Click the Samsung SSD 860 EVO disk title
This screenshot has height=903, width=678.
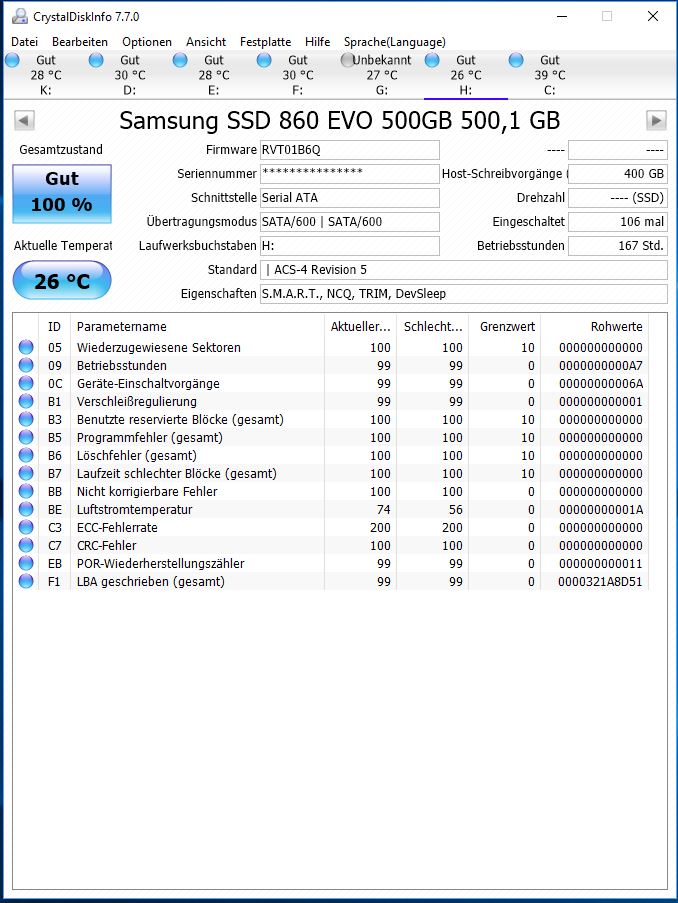coord(339,120)
